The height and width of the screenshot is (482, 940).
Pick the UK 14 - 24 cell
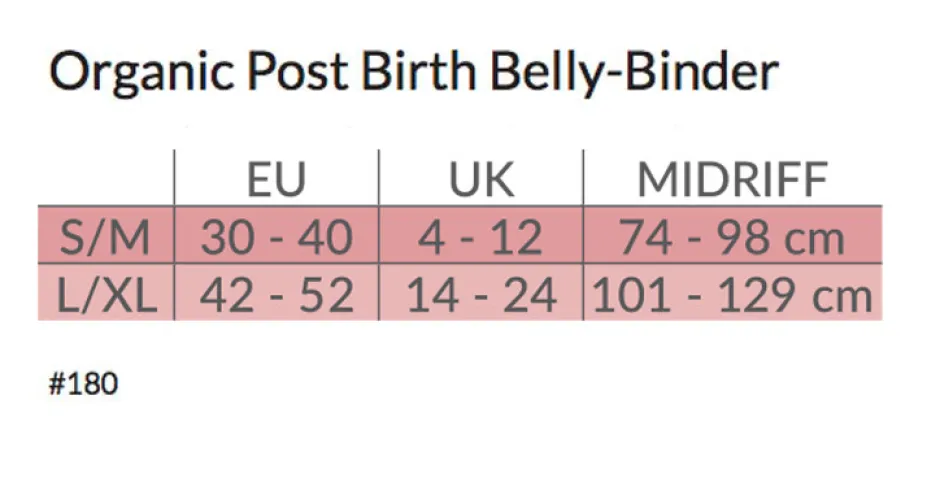coord(481,297)
